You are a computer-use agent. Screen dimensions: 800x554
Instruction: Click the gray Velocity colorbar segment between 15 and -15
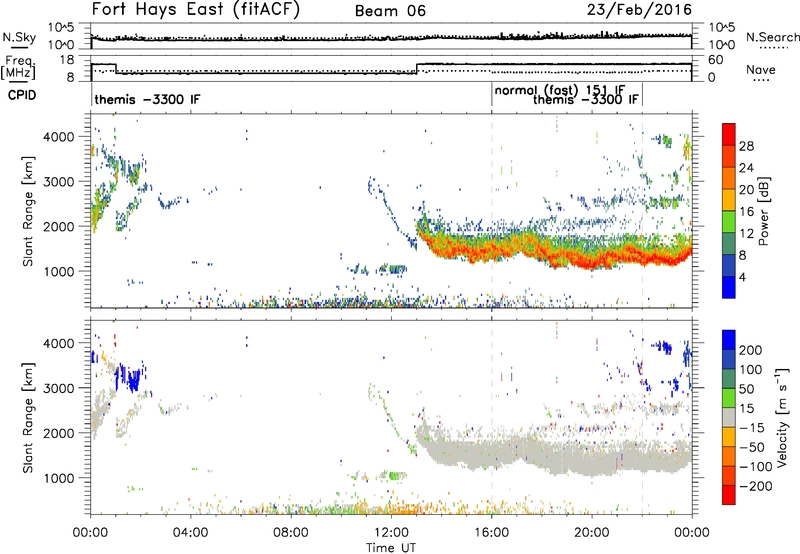[x=729, y=417]
